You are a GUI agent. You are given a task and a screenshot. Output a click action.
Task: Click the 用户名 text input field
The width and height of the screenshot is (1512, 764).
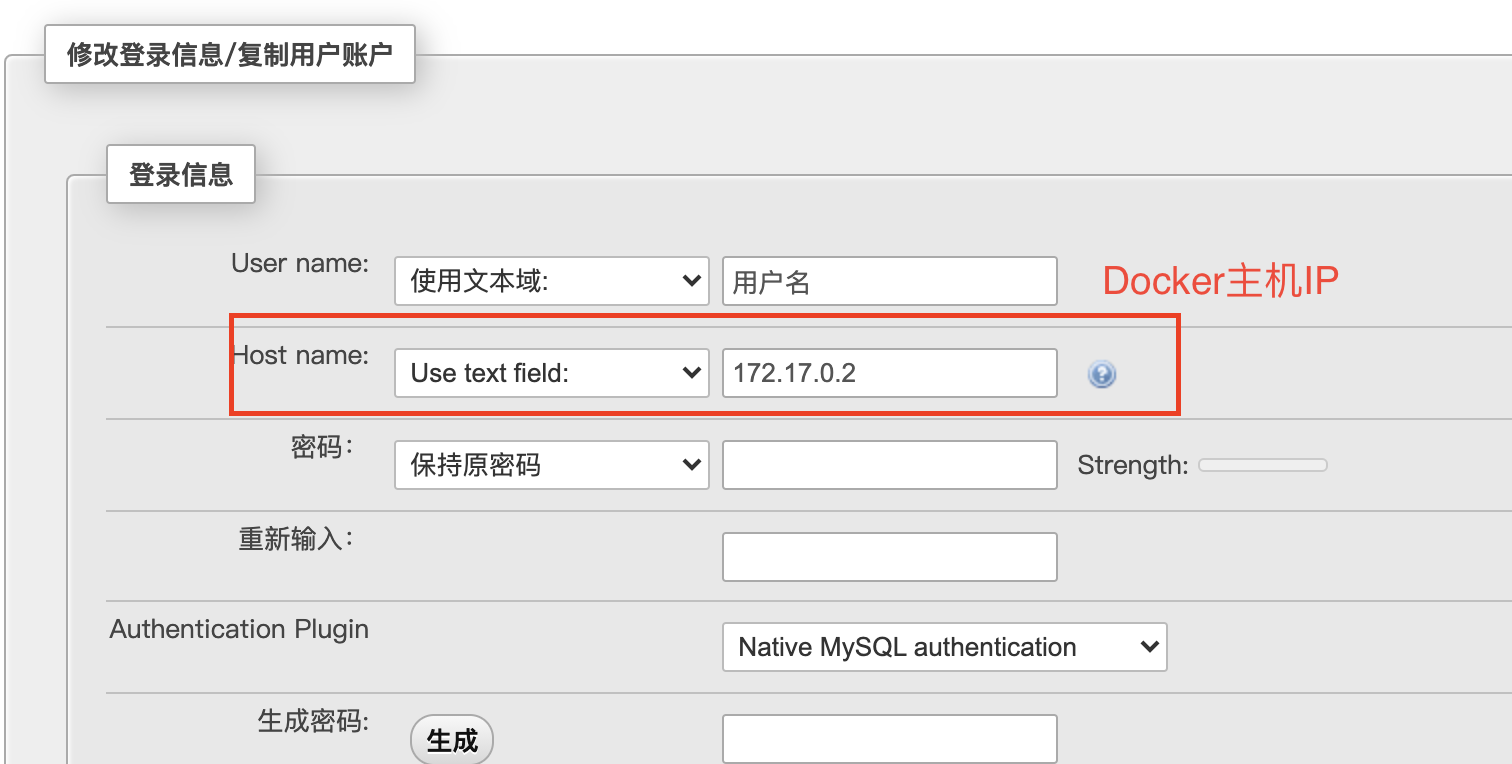[889, 282]
